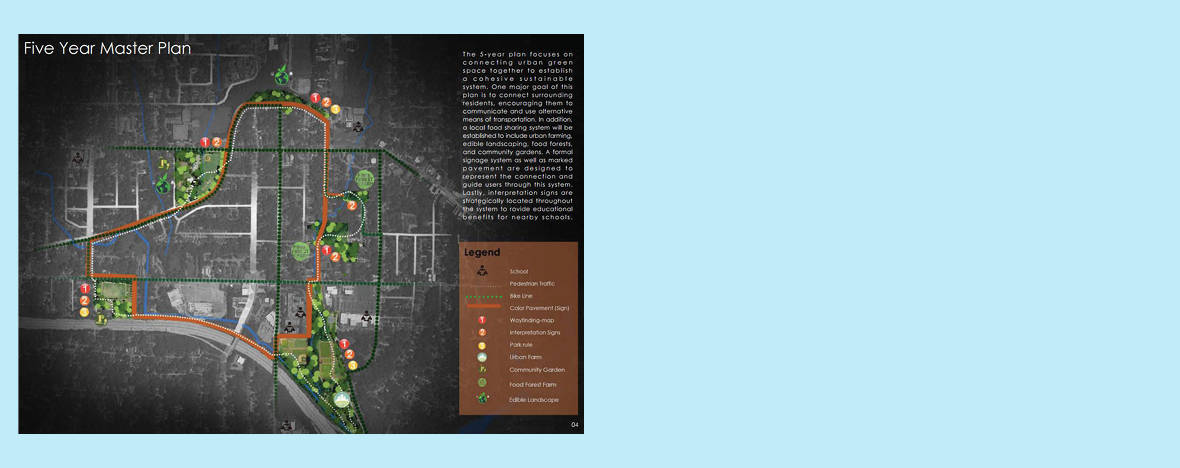Click the Urban Farm legend icon
This screenshot has height=468, width=1180.
click(x=482, y=357)
